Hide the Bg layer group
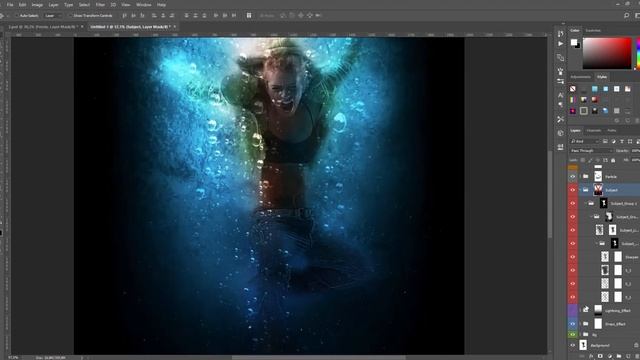 [x=573, y=335]
